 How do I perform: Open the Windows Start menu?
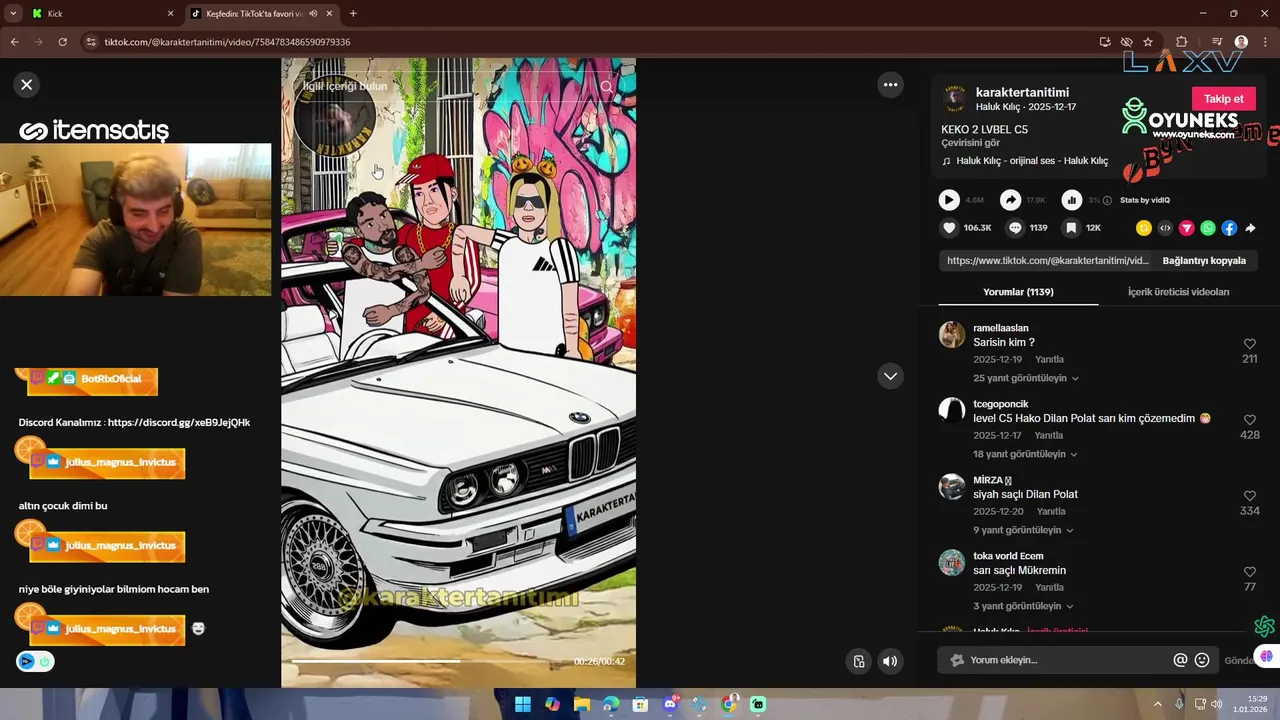coord(523,705)
